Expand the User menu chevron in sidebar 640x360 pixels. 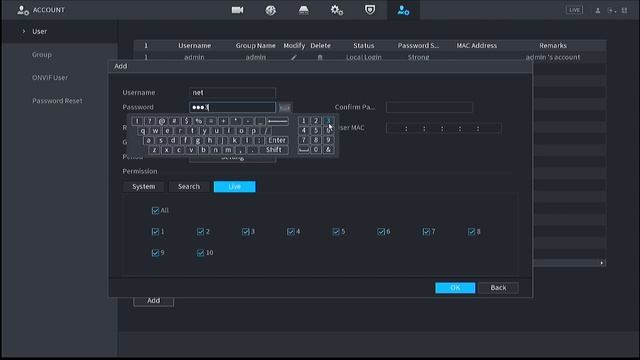[x=24, y=31]
